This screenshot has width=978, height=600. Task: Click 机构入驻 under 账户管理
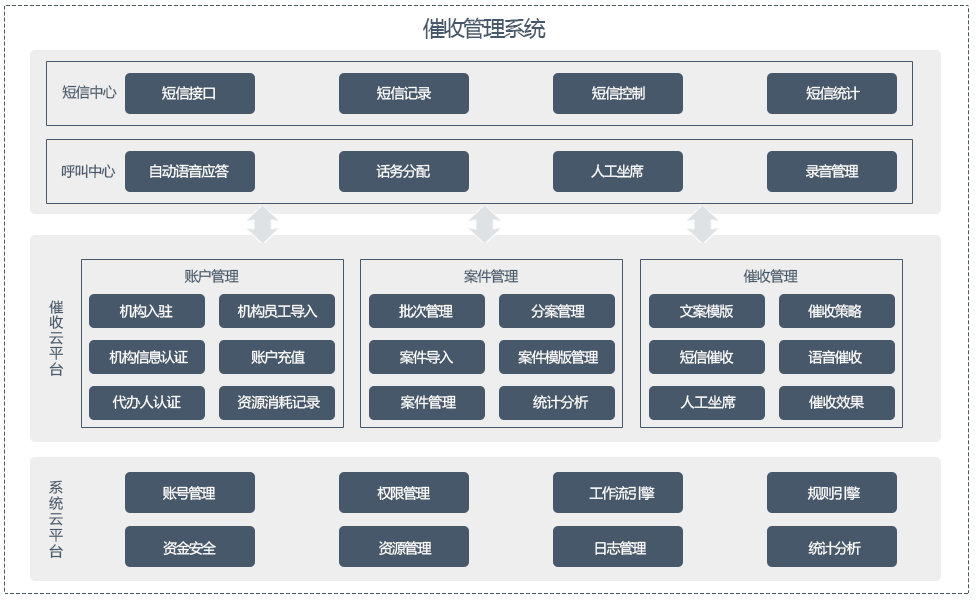pyautogui.click(x=147, y=311)
